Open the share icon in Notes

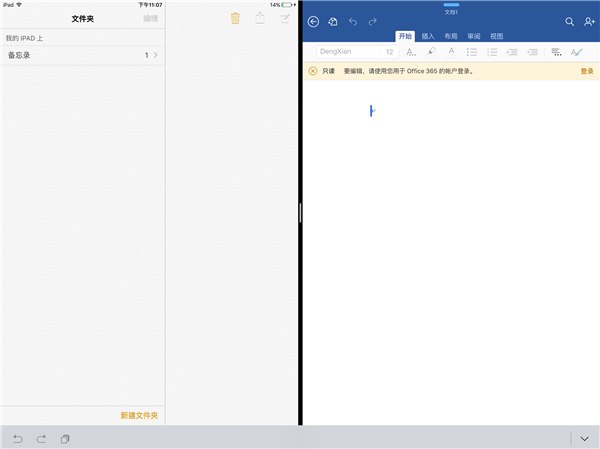point(260,18)
